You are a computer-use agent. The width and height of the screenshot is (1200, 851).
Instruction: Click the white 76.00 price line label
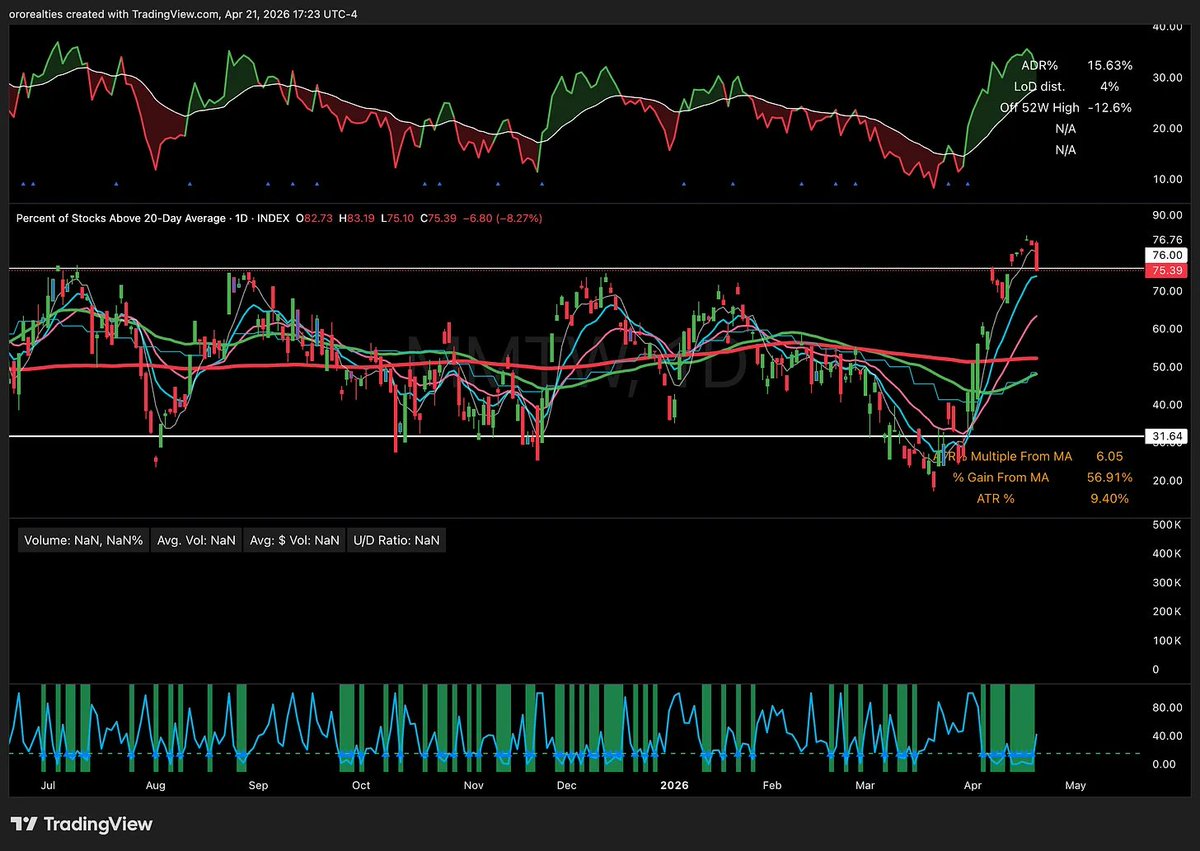1168,256
